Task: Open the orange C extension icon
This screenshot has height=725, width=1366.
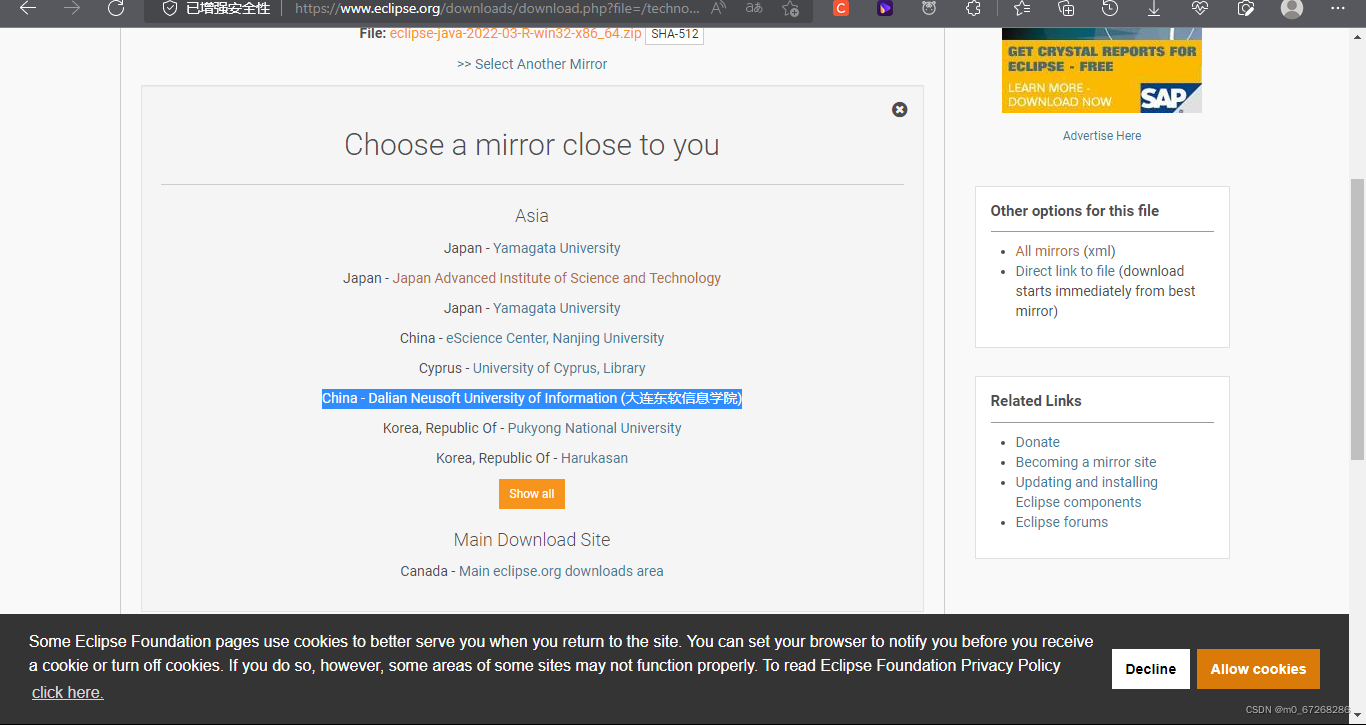Action: click(841, 8)
